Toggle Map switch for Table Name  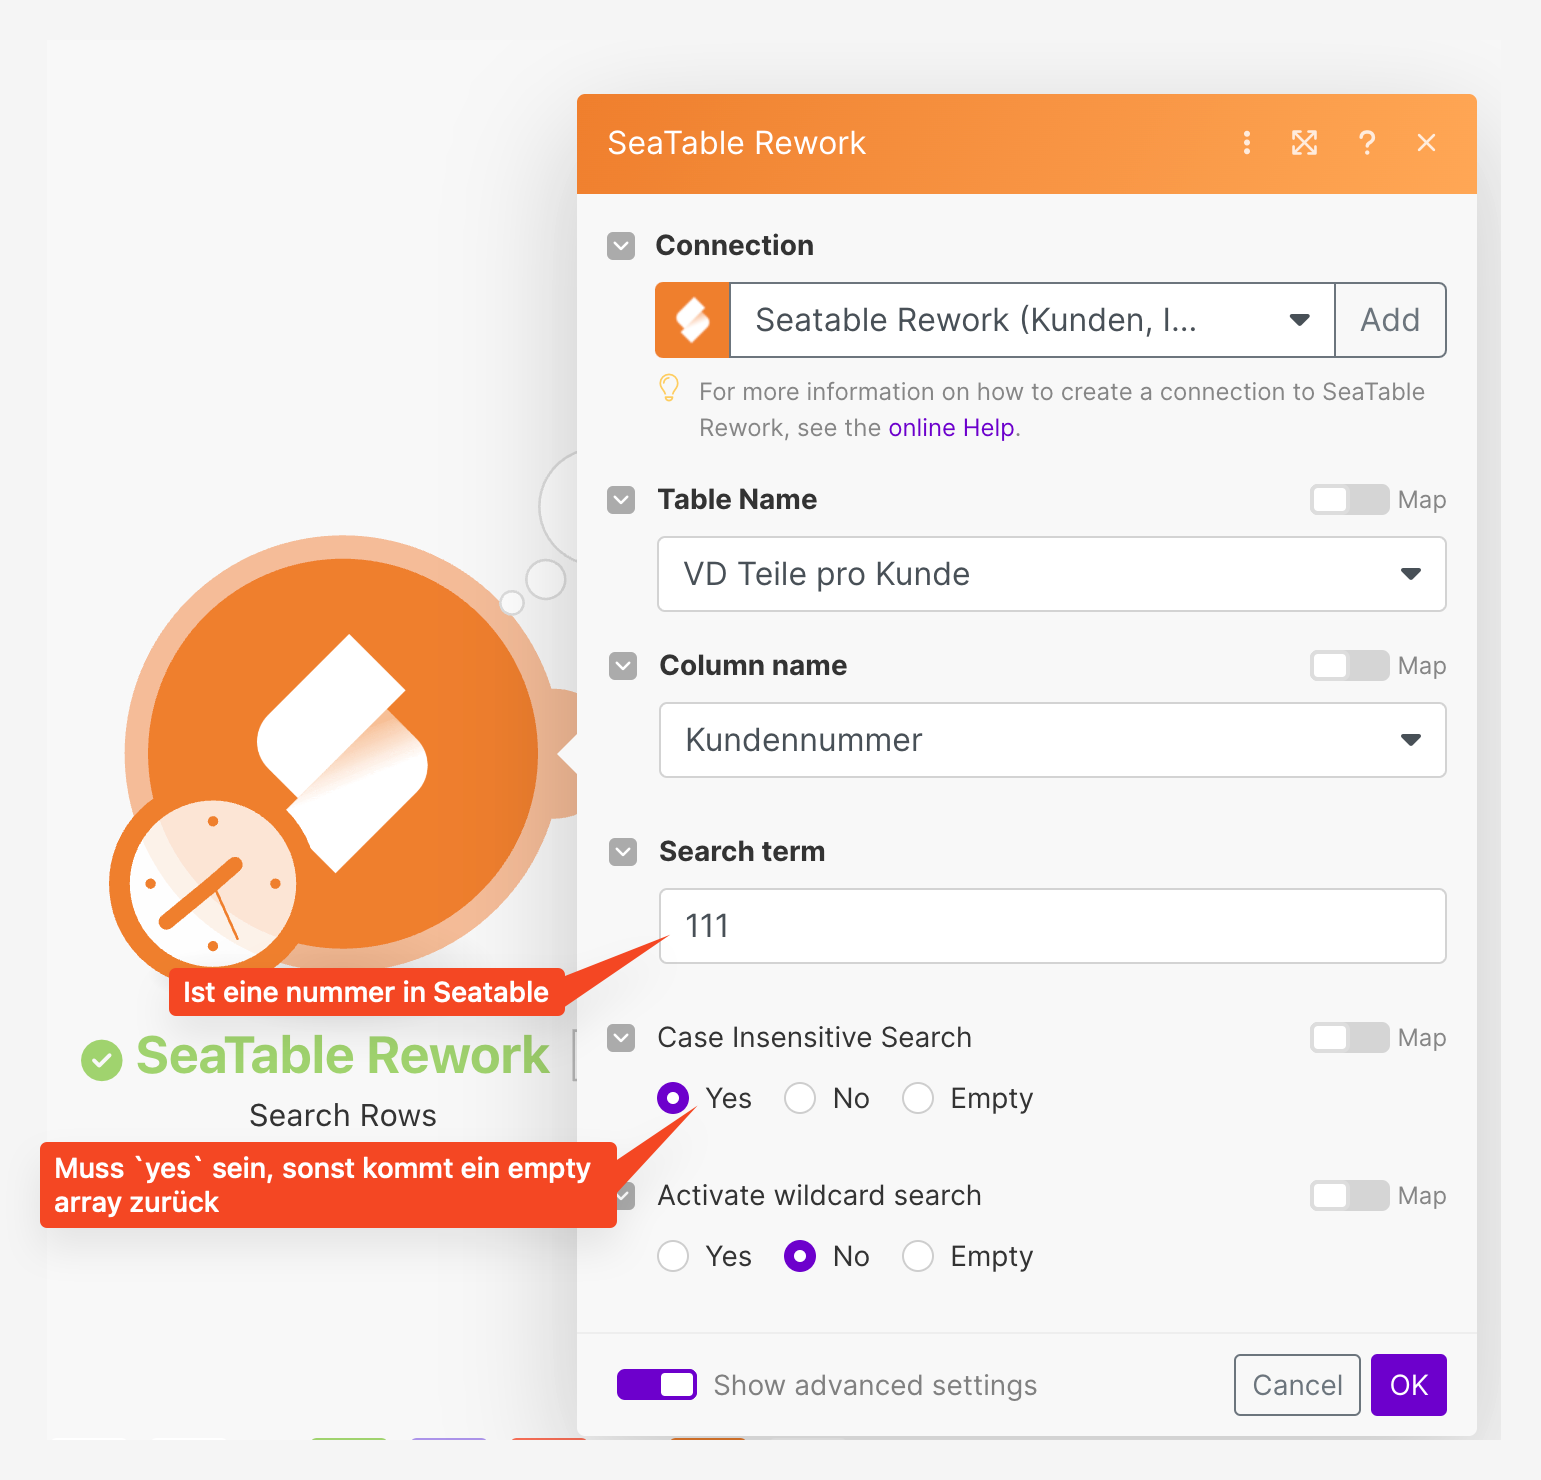1350,500
